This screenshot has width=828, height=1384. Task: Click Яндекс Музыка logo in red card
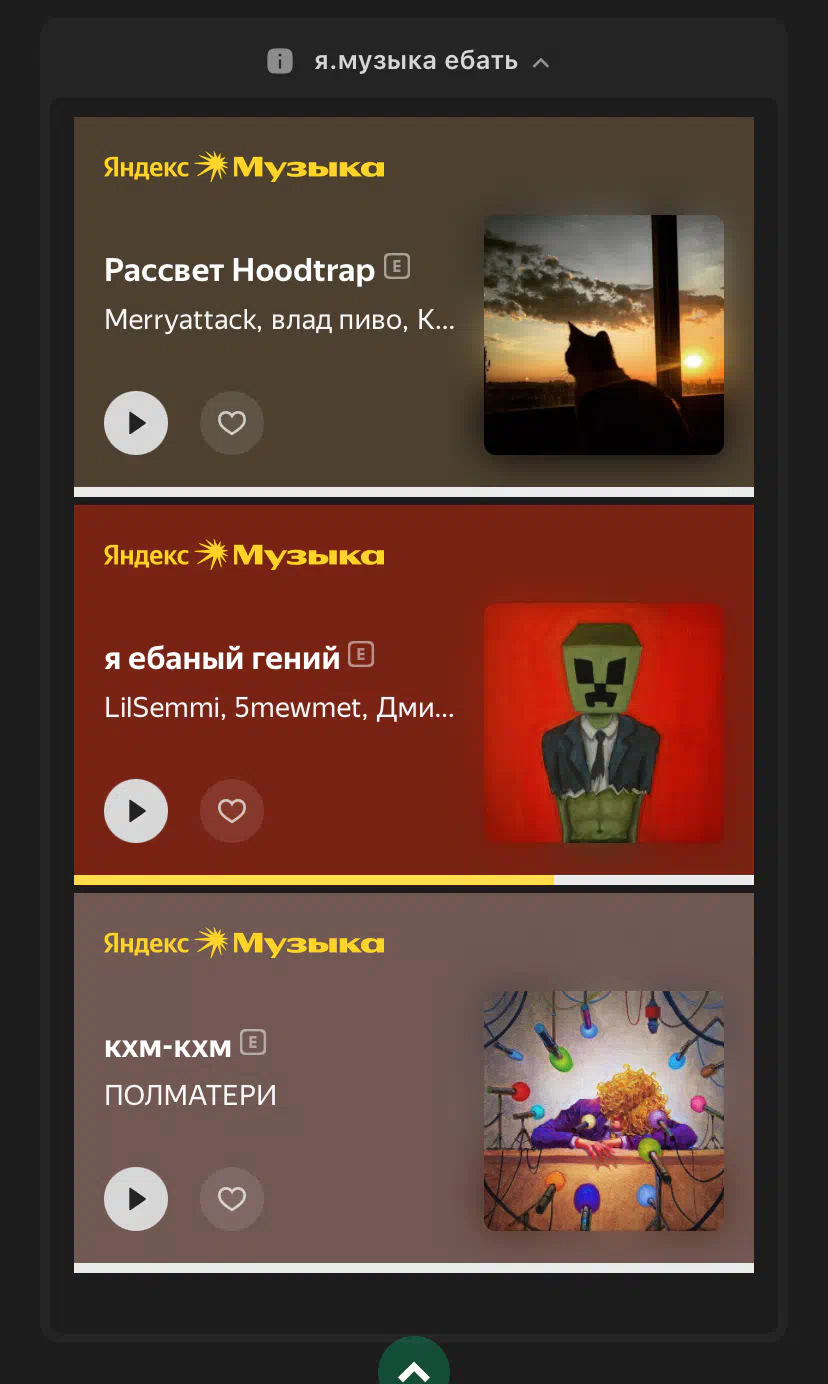244,555
